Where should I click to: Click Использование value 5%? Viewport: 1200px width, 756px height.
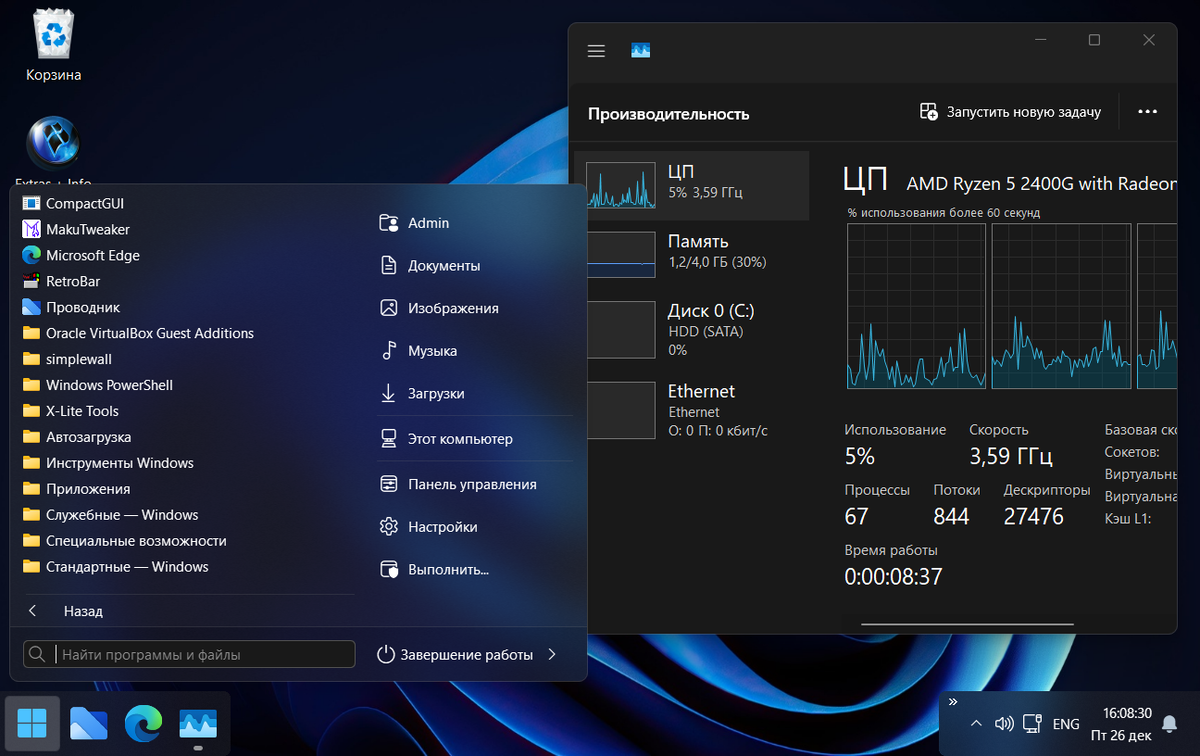860,457
